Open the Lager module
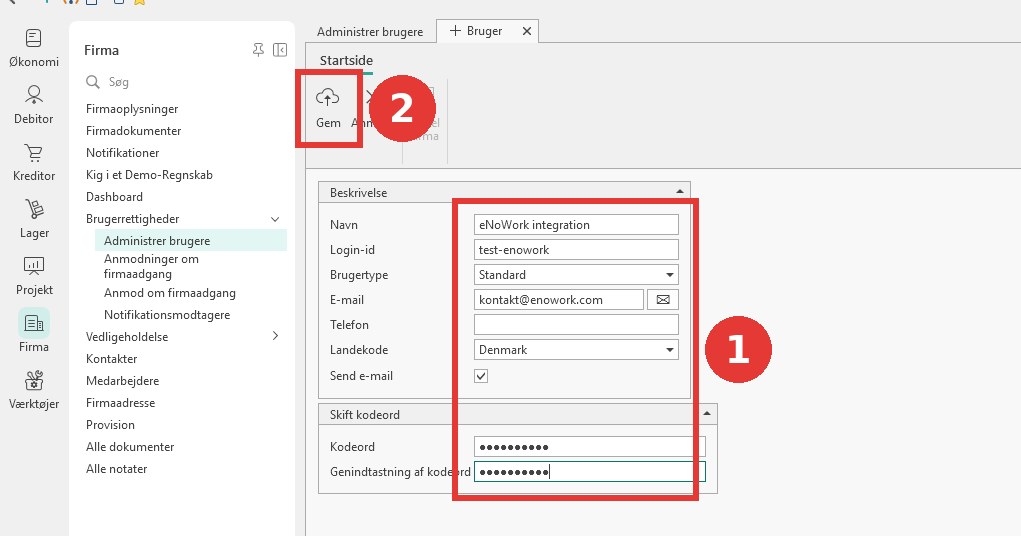 click(x=34, y=219)
